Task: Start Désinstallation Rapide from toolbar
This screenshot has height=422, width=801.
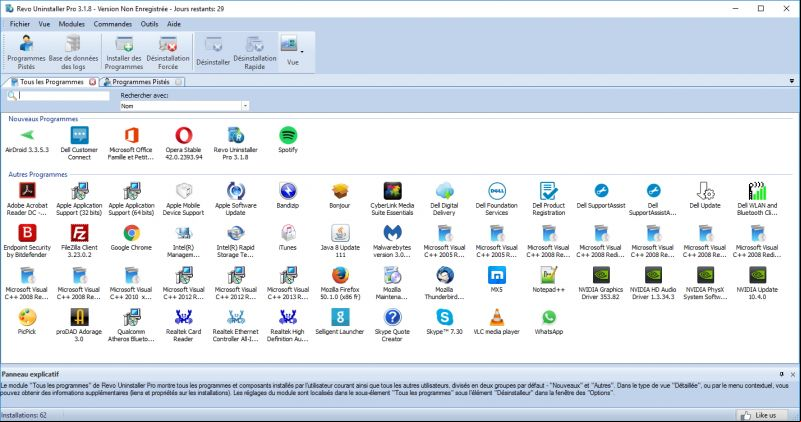Action: [x=254, y=53]
